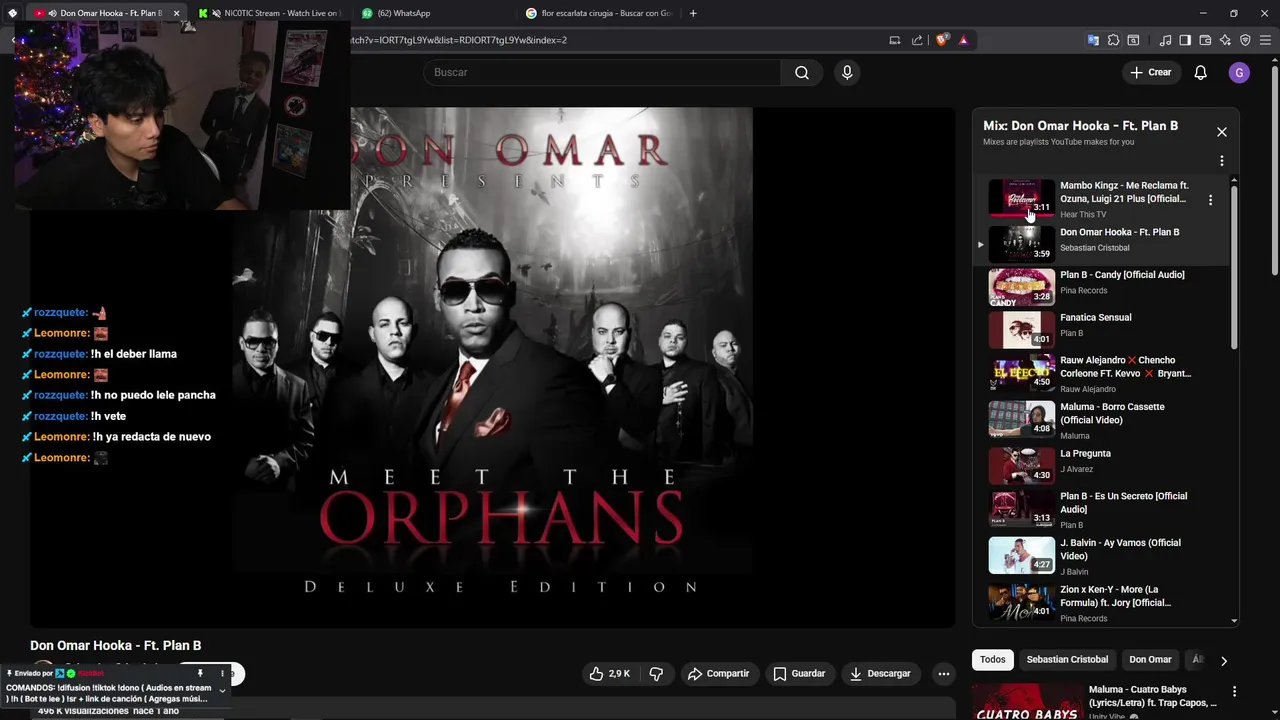
Task: Close the Mix playlist panel
Action: [1221, 132]
